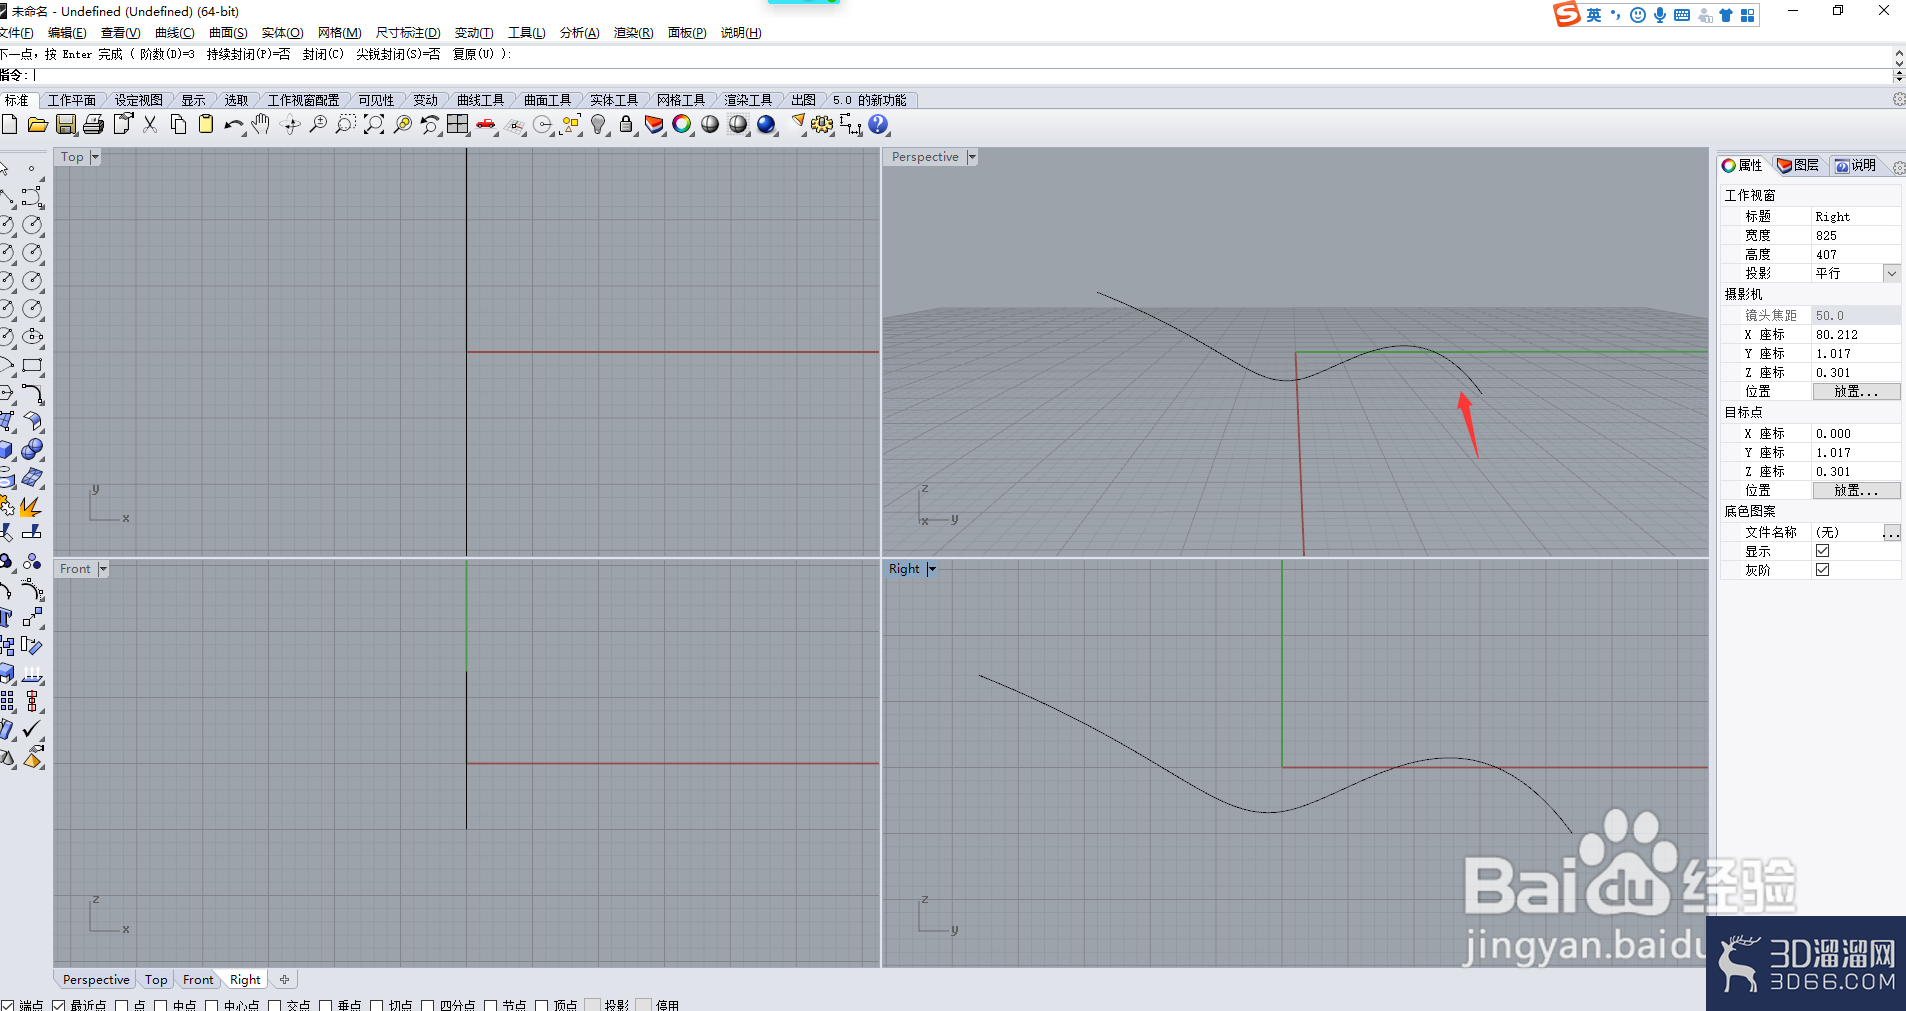Viewport: 1906px width, 1011px height.
Task: Open the Top viewport title dropdown arrow
Action: click(x=95, y=157)
